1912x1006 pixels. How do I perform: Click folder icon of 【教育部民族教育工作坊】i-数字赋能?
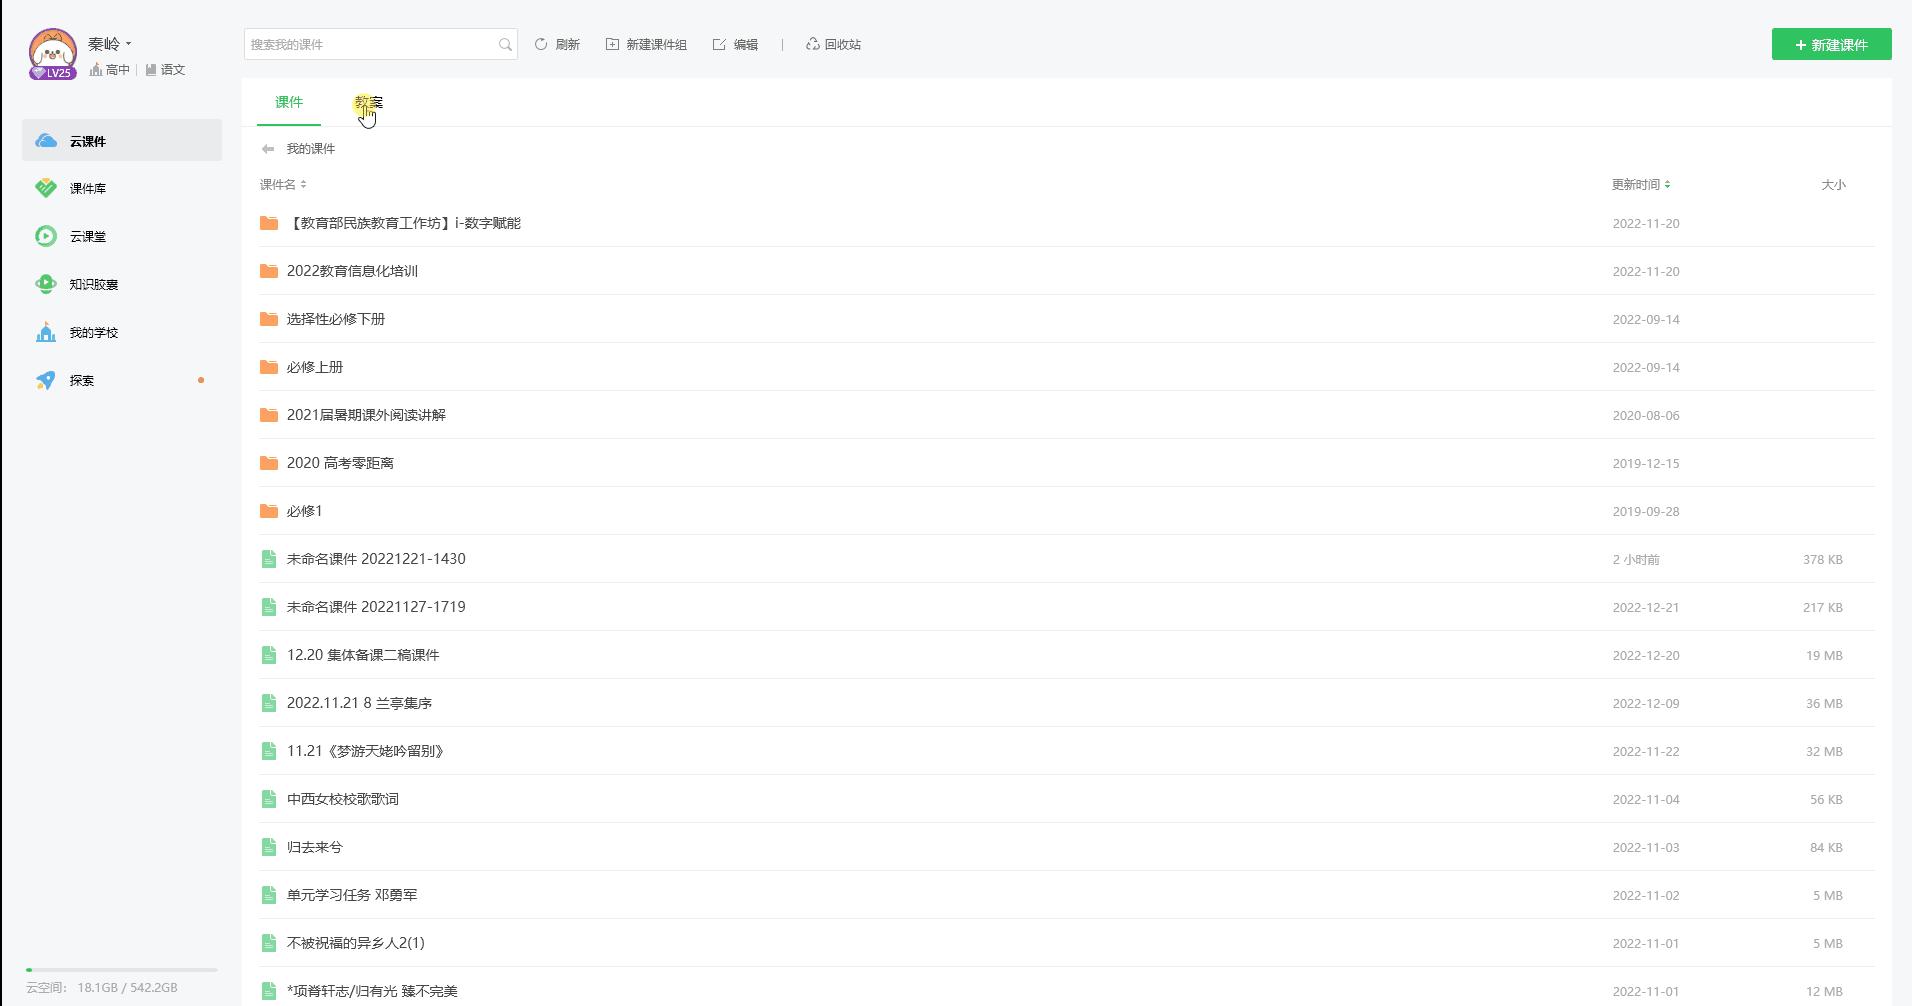[268, 223]
